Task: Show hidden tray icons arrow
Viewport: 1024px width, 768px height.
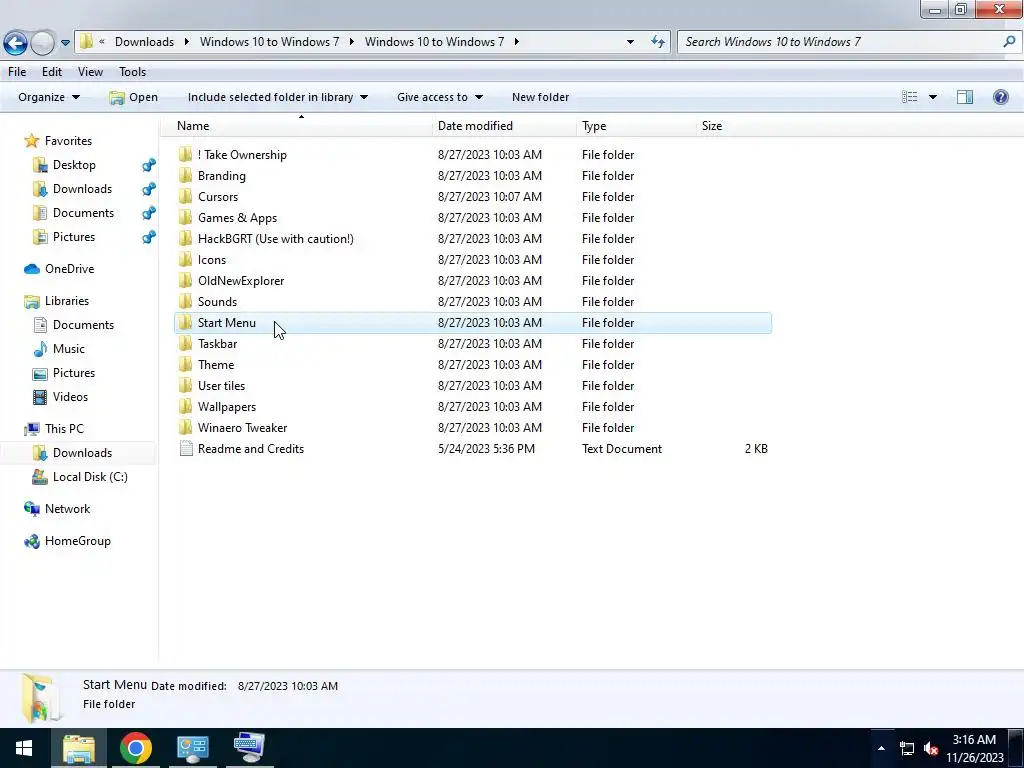Action: [x=881, y=748]
